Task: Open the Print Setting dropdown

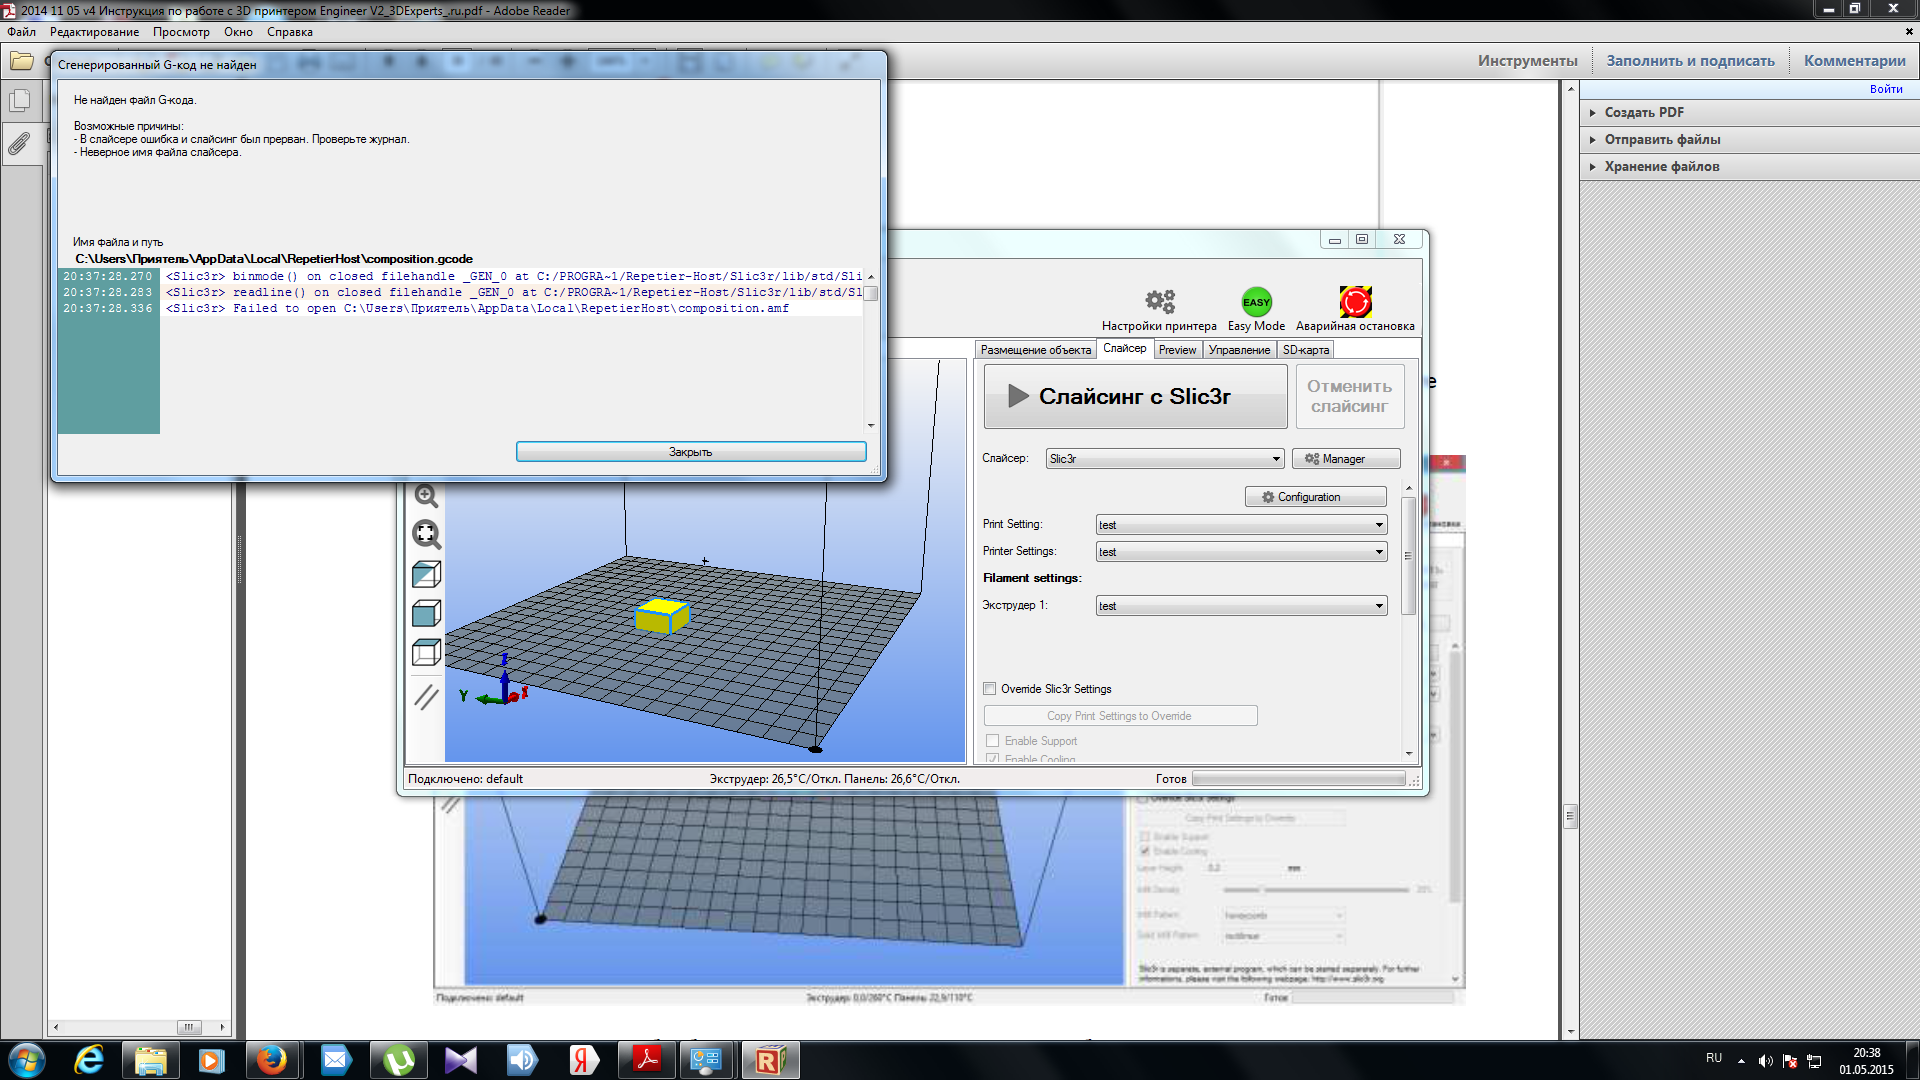Action: click(1242, 525)
